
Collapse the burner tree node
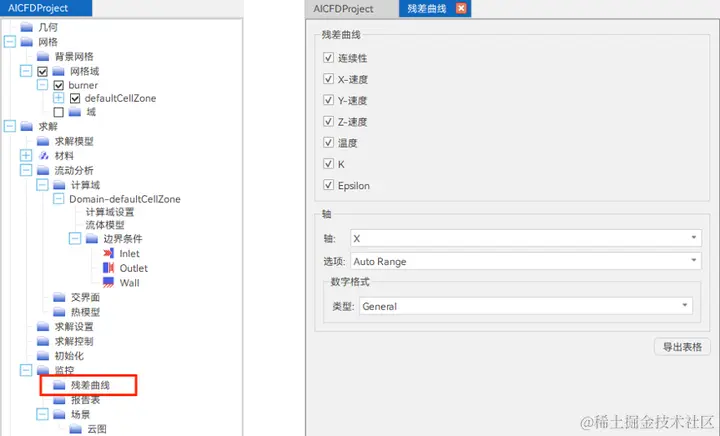[x=42, y=85]
